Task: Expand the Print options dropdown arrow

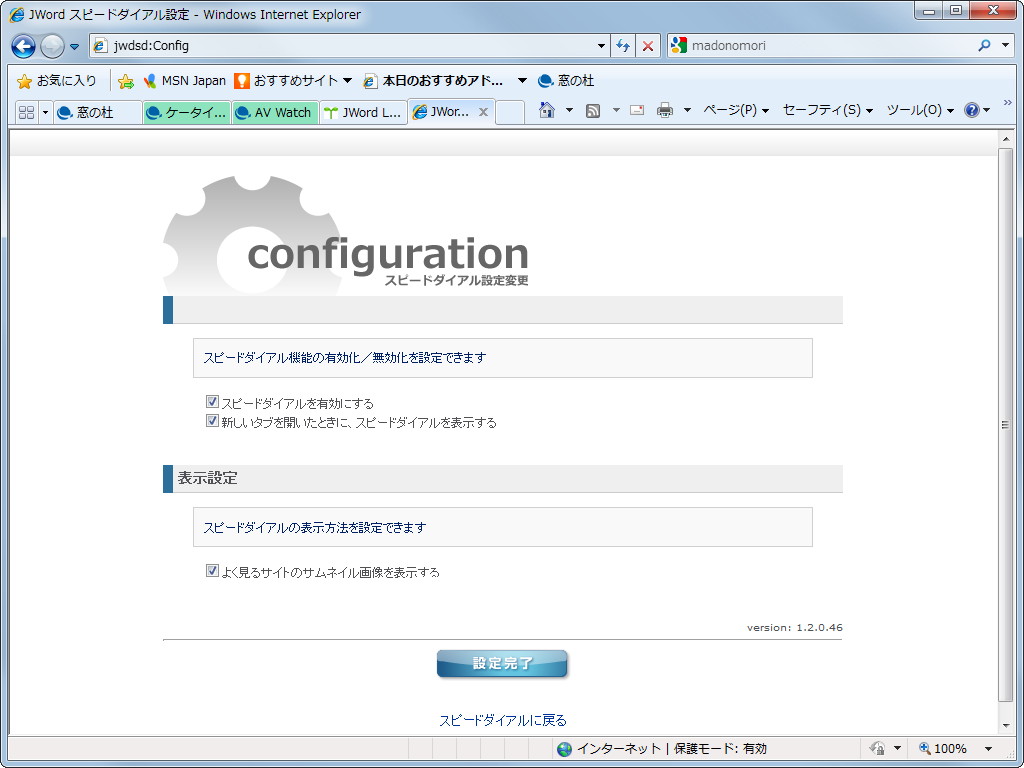Action: pos(687,110)
